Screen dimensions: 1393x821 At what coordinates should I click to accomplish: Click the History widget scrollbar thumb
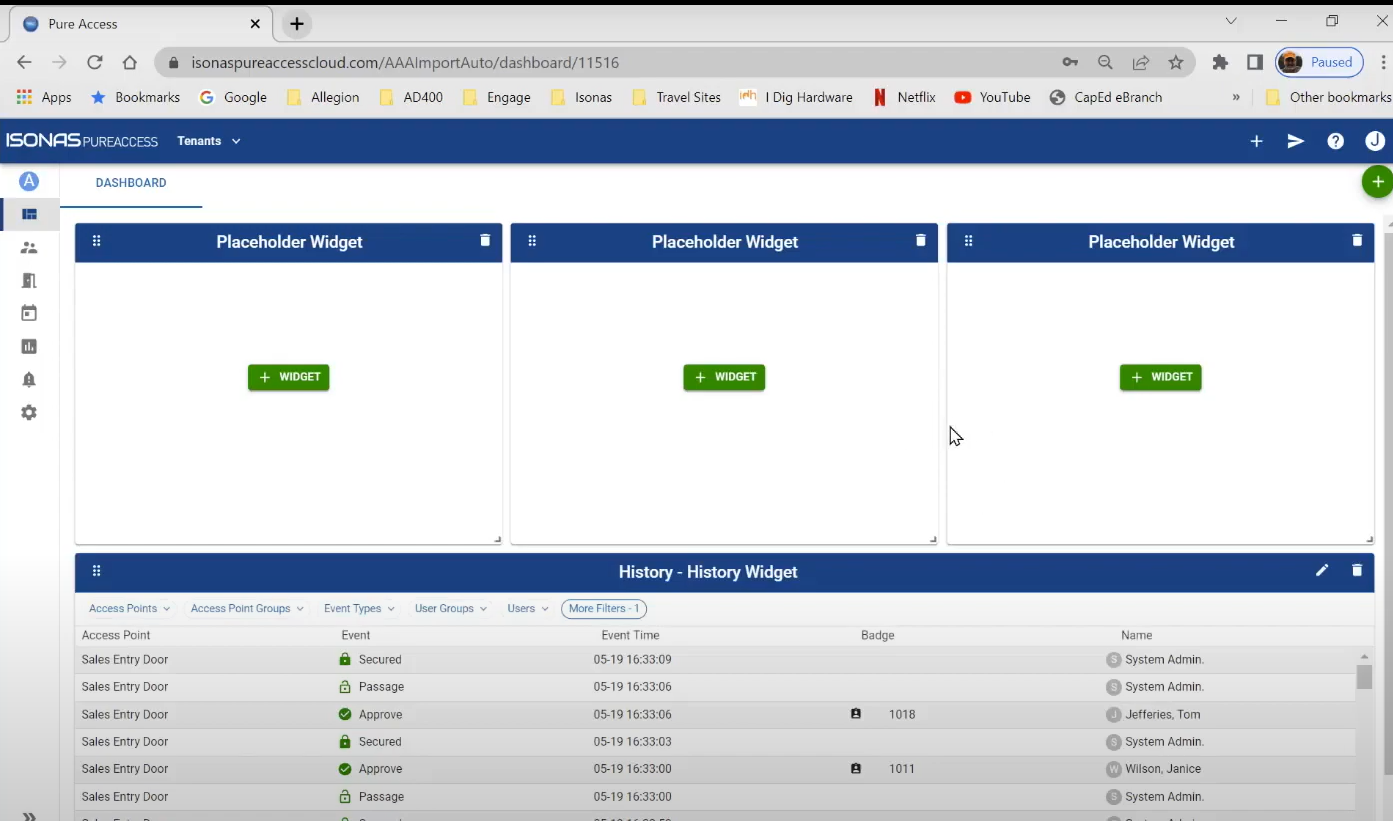pyautogui.click(x=1364, y=677)
